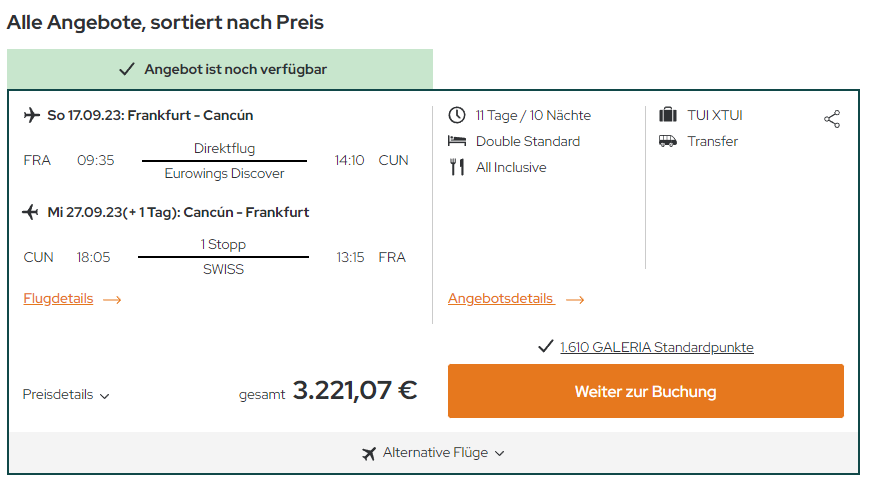Expand Alternative Flüge section
Viewport: 893px width, 490px height.
pos(433,453)
